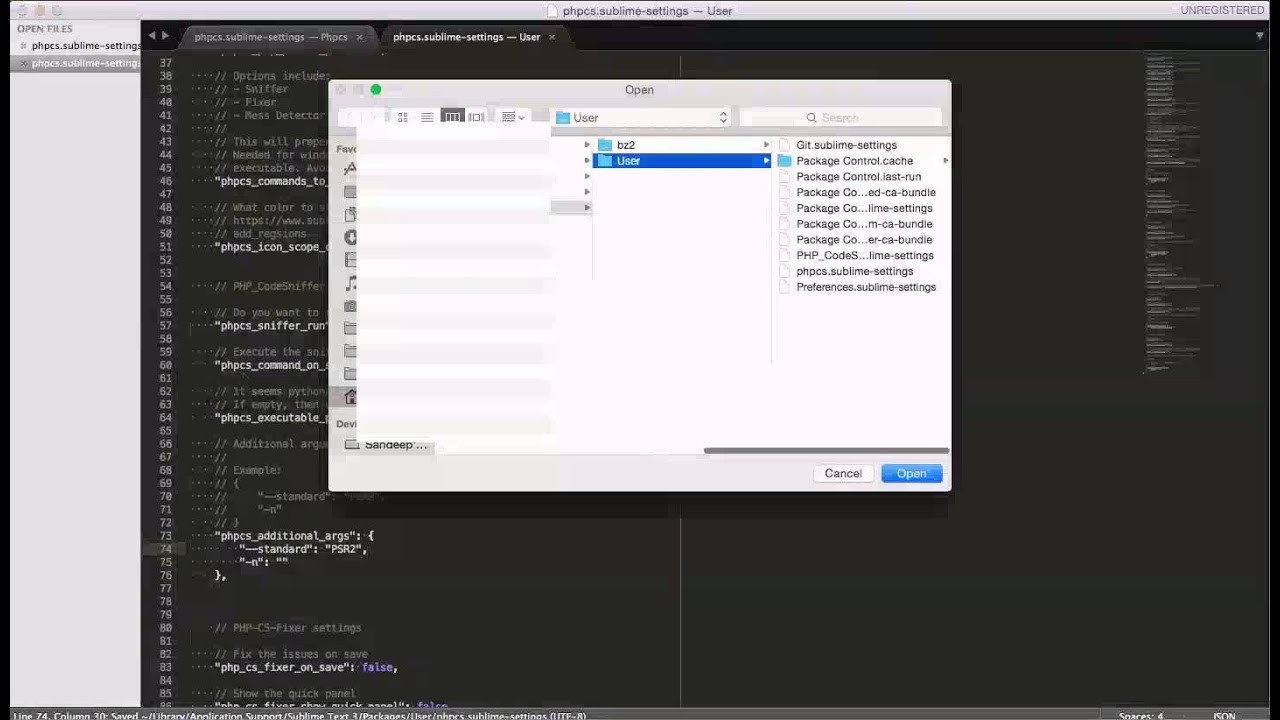Image resolution: width=1280 pixels, height=720 pixels.
Task: Click "phpcs_additional_args" on line 73
Action: 288,536
